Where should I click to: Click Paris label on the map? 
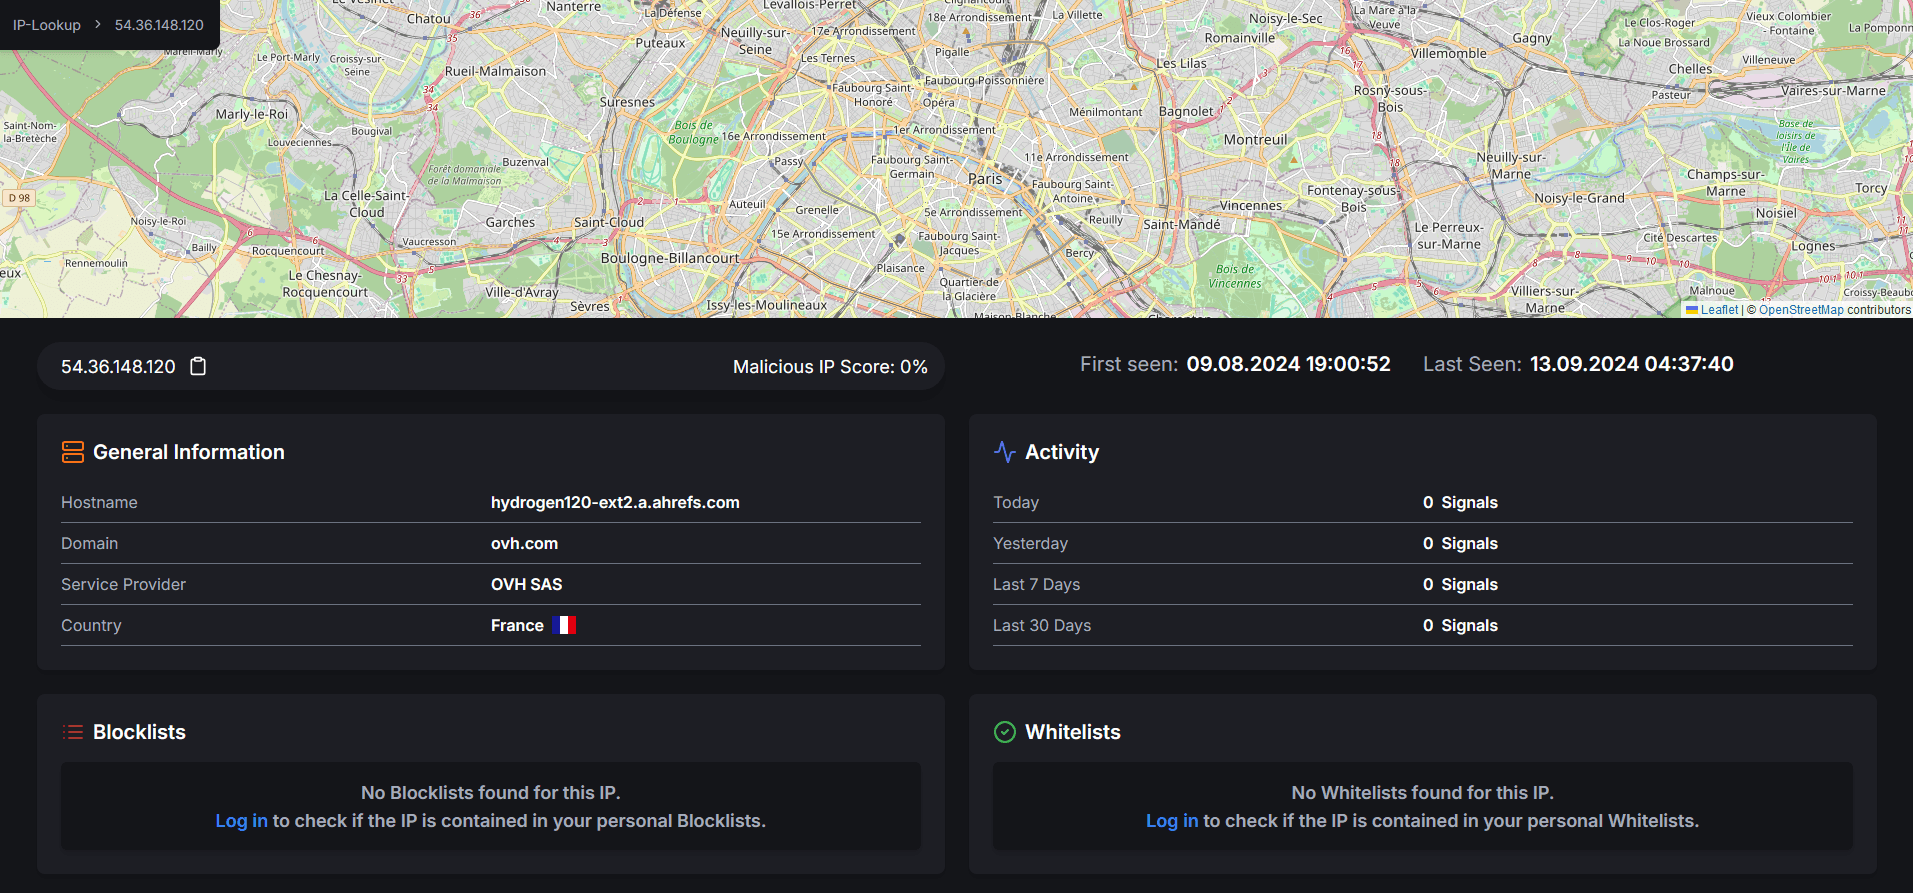tap(984, 179)
